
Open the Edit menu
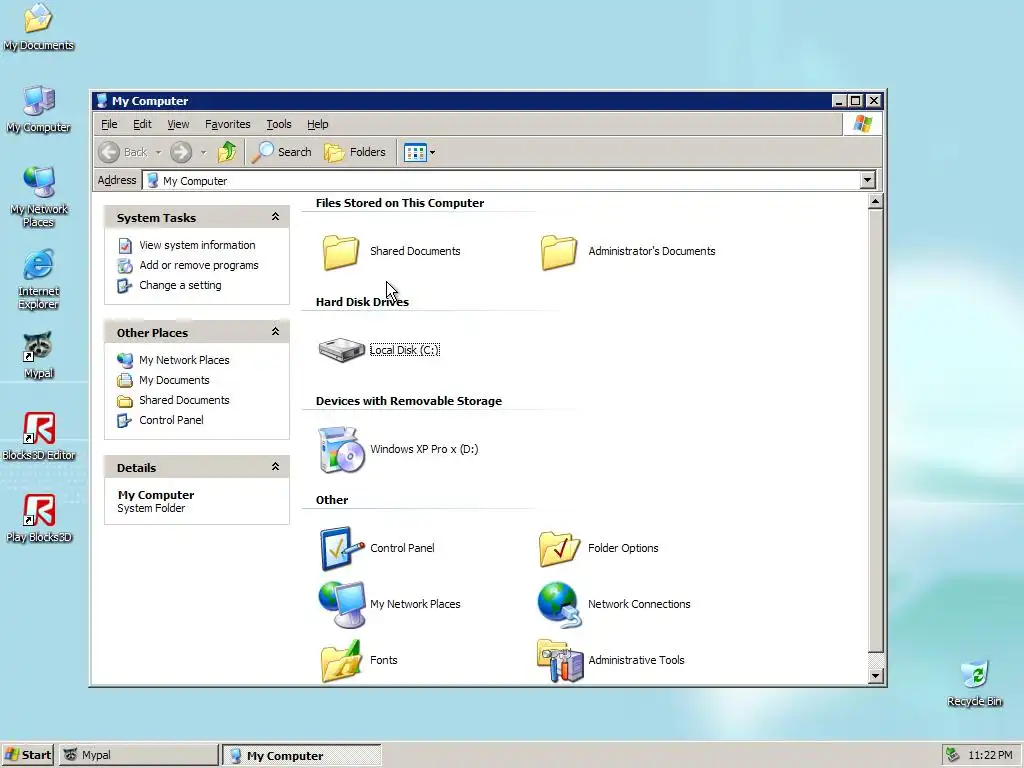point(142,124)
